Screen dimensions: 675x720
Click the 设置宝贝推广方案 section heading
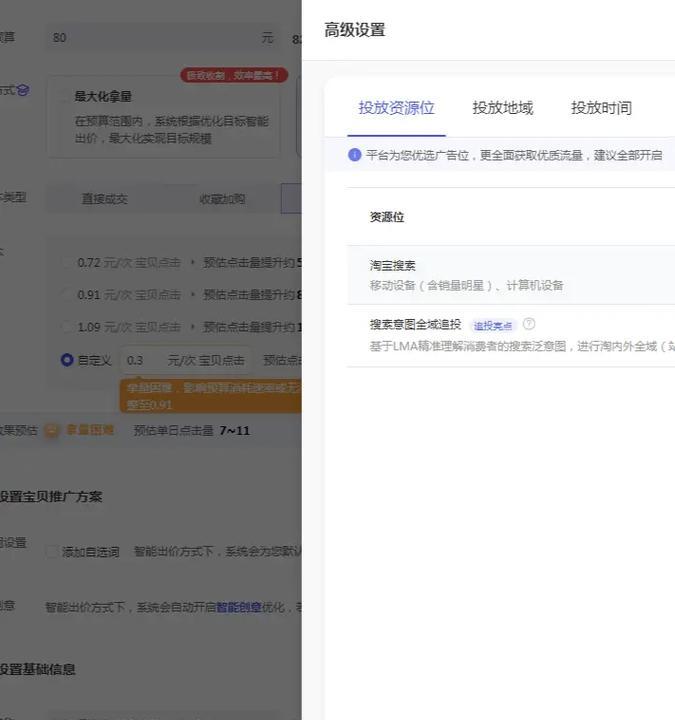[x=51, y=497]
